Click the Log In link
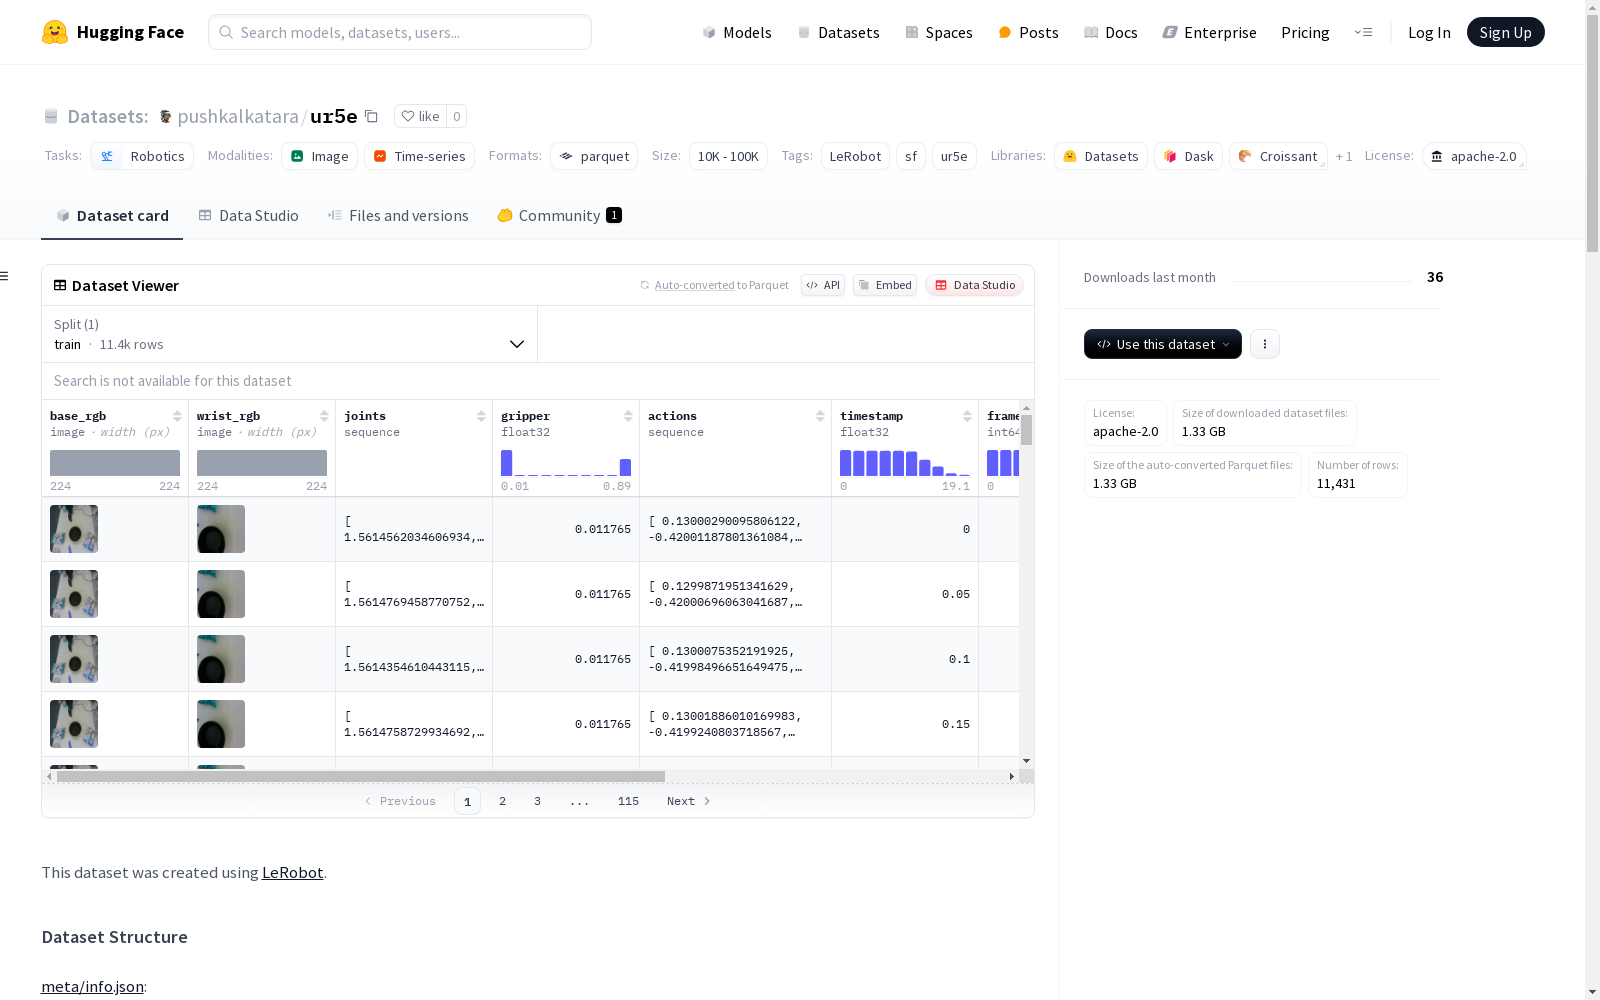This screenshot has height=1000, width=1600. pyautogui.click(x=1429, y=32)
